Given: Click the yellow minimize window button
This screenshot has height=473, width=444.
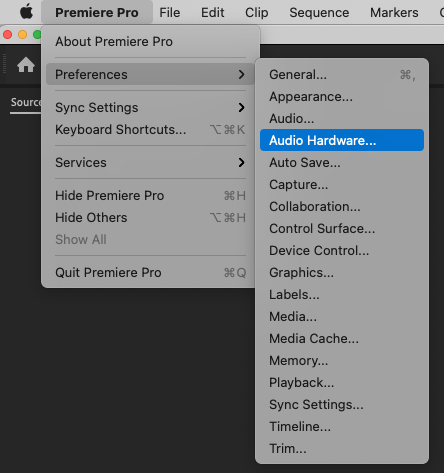Looking at the screenshot, I should pos(22,34).
